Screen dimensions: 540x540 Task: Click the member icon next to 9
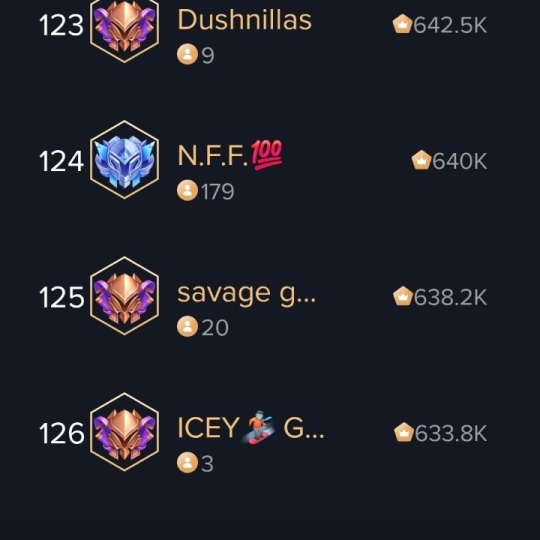187,55
